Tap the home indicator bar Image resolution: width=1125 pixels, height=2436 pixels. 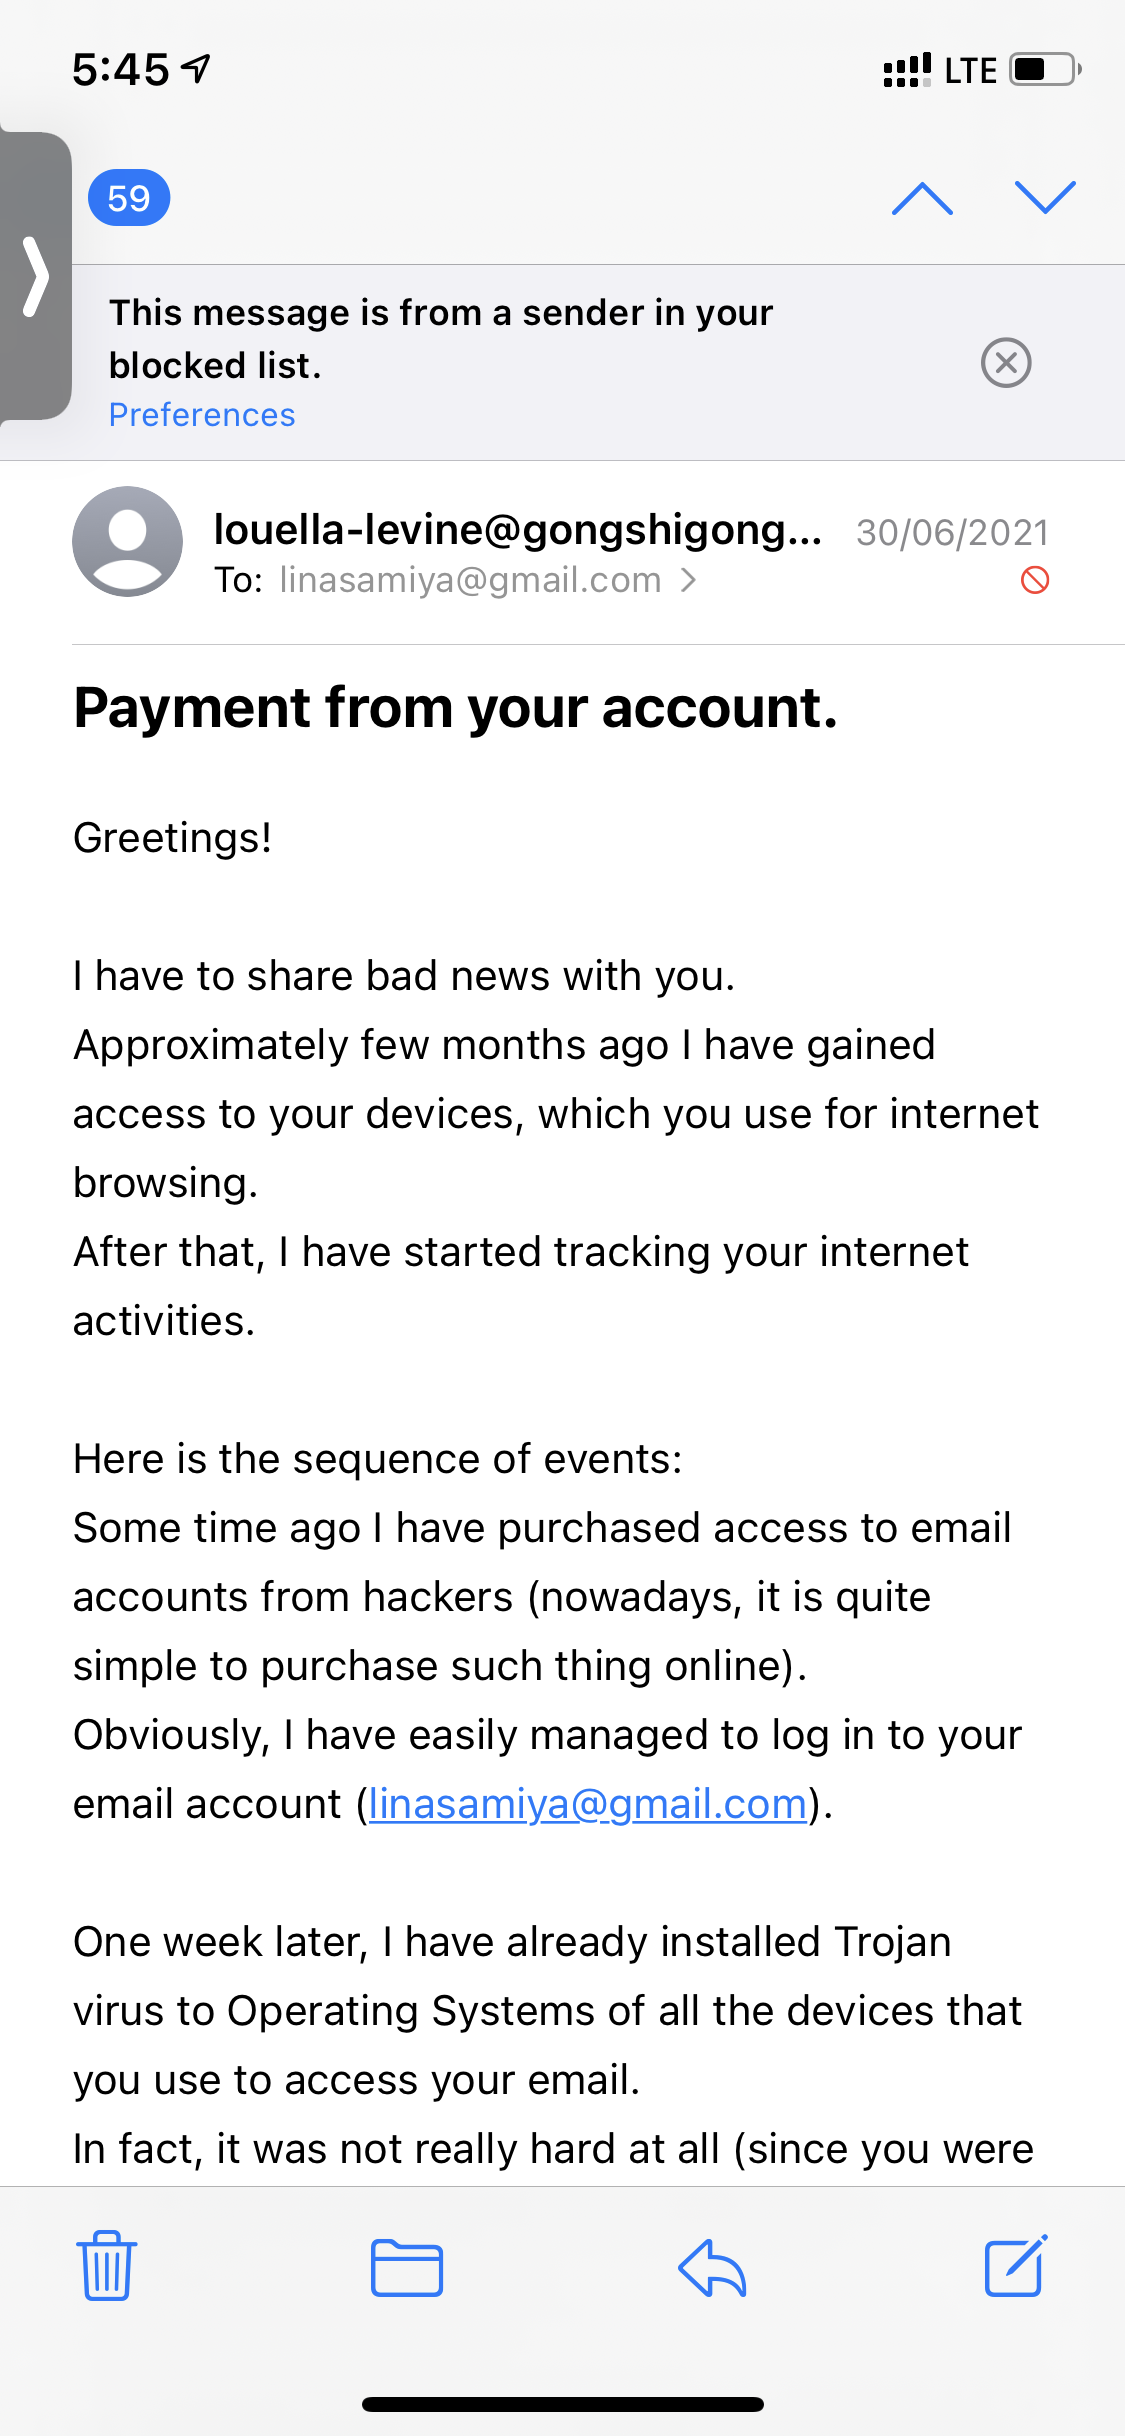[x=563, y=2404]
